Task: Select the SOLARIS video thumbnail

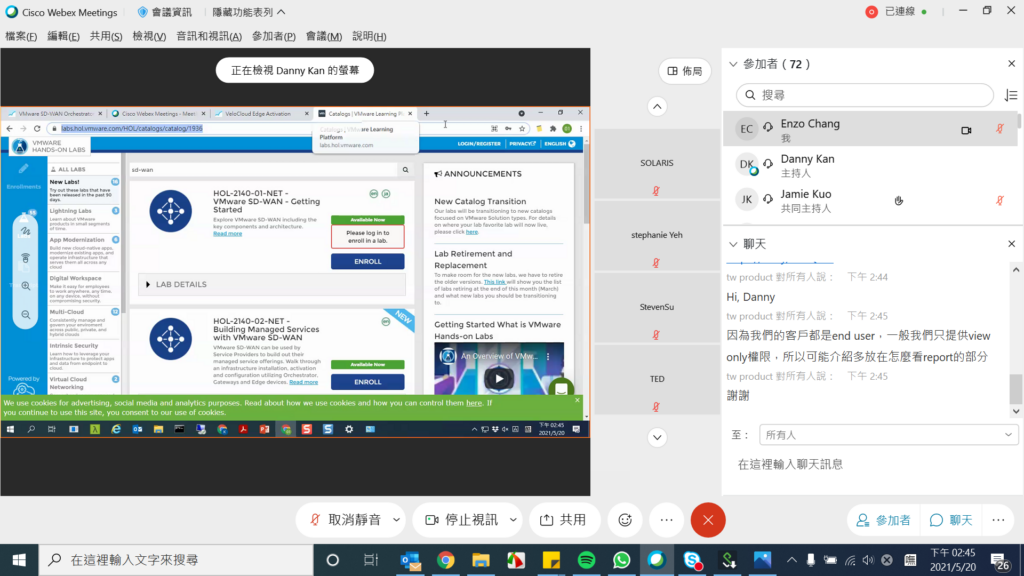Action: [656, 163]
